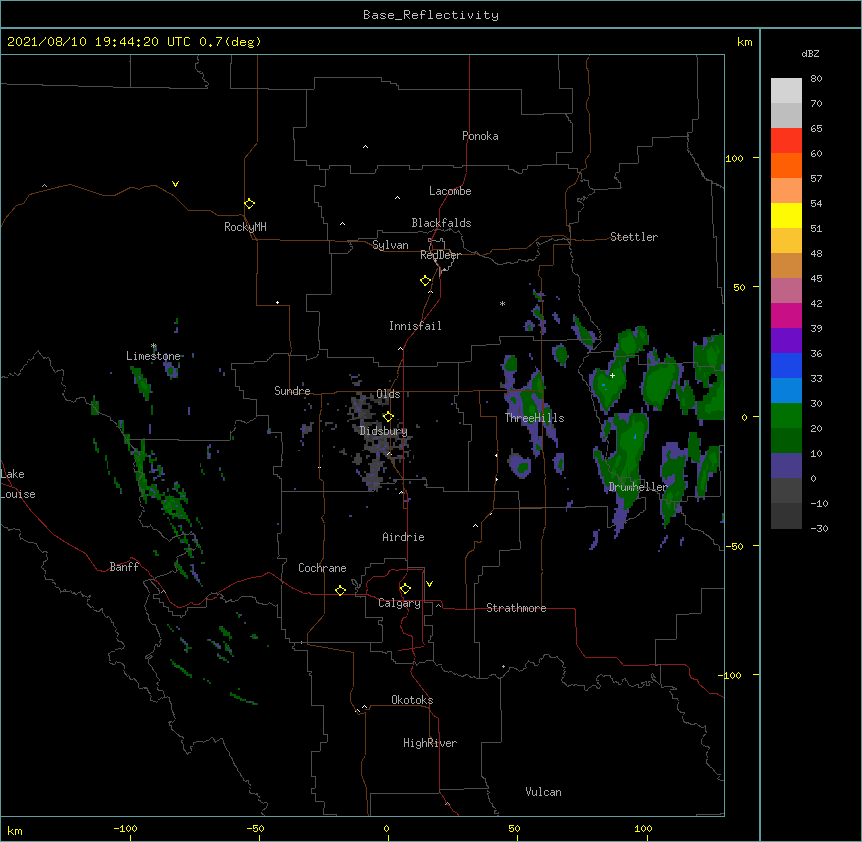
Task: Click the Strathmore label
Action: tap(516, 608)
